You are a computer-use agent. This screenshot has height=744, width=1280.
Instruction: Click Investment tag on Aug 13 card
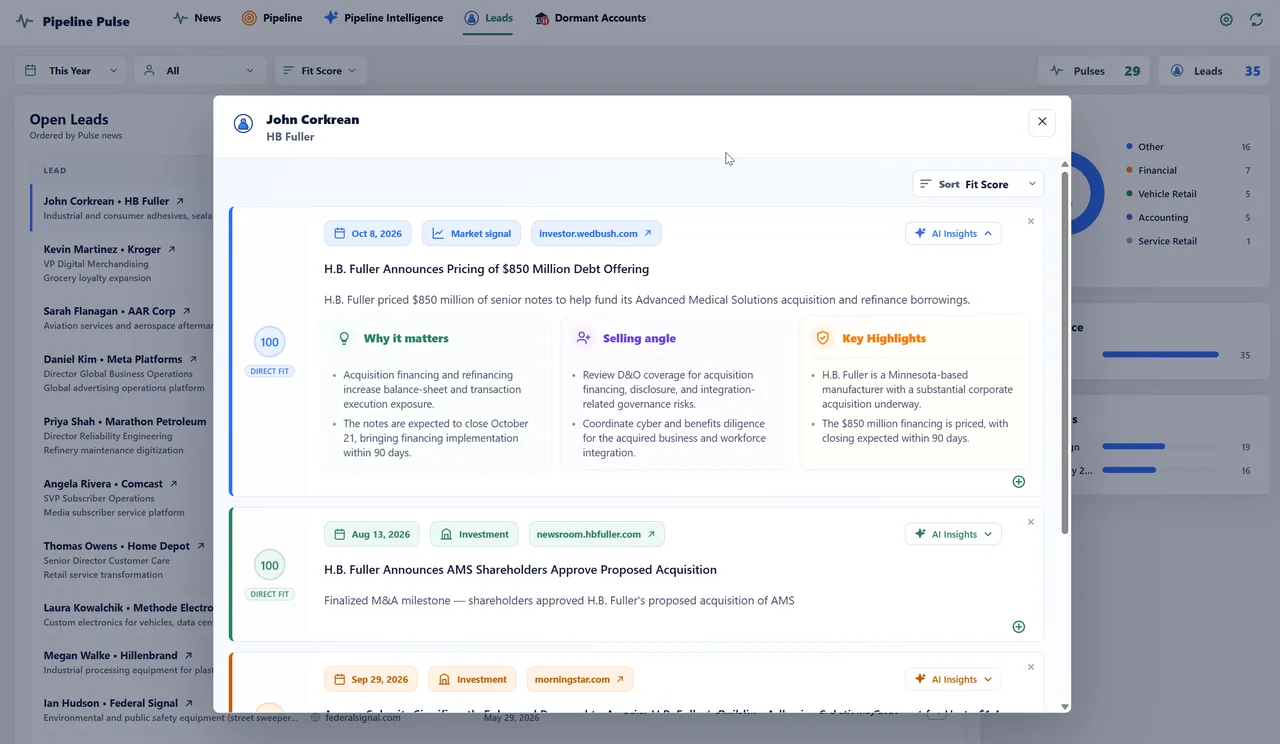(474, 534)
